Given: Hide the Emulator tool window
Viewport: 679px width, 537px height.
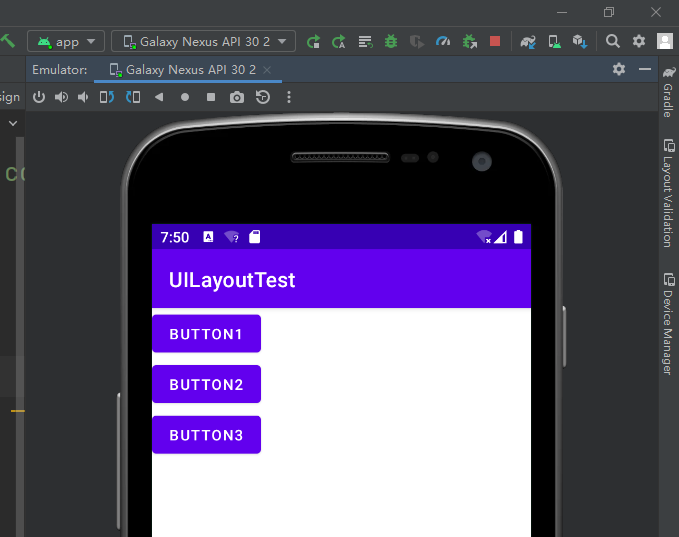Looking at the screenshot, I should click(x=645, y=69).
